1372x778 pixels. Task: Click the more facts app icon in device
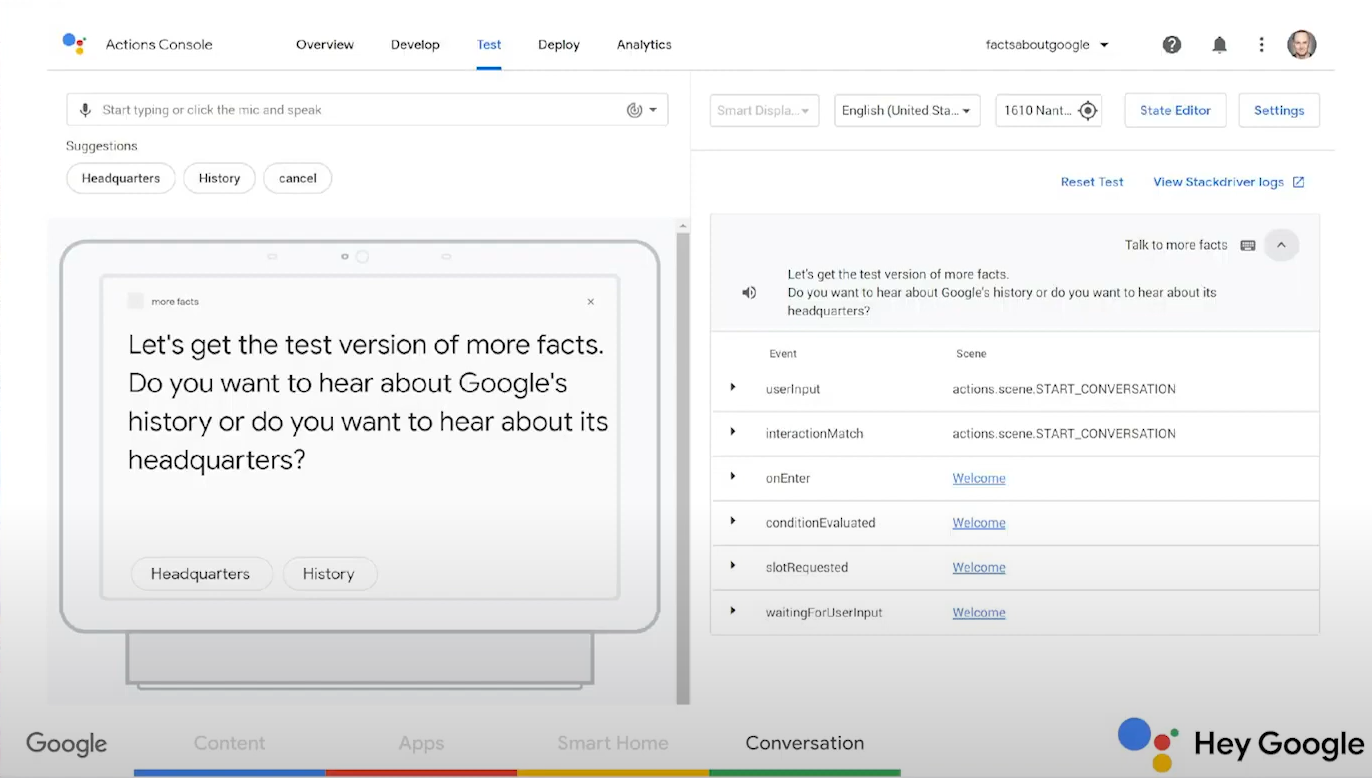click(136, 301)
